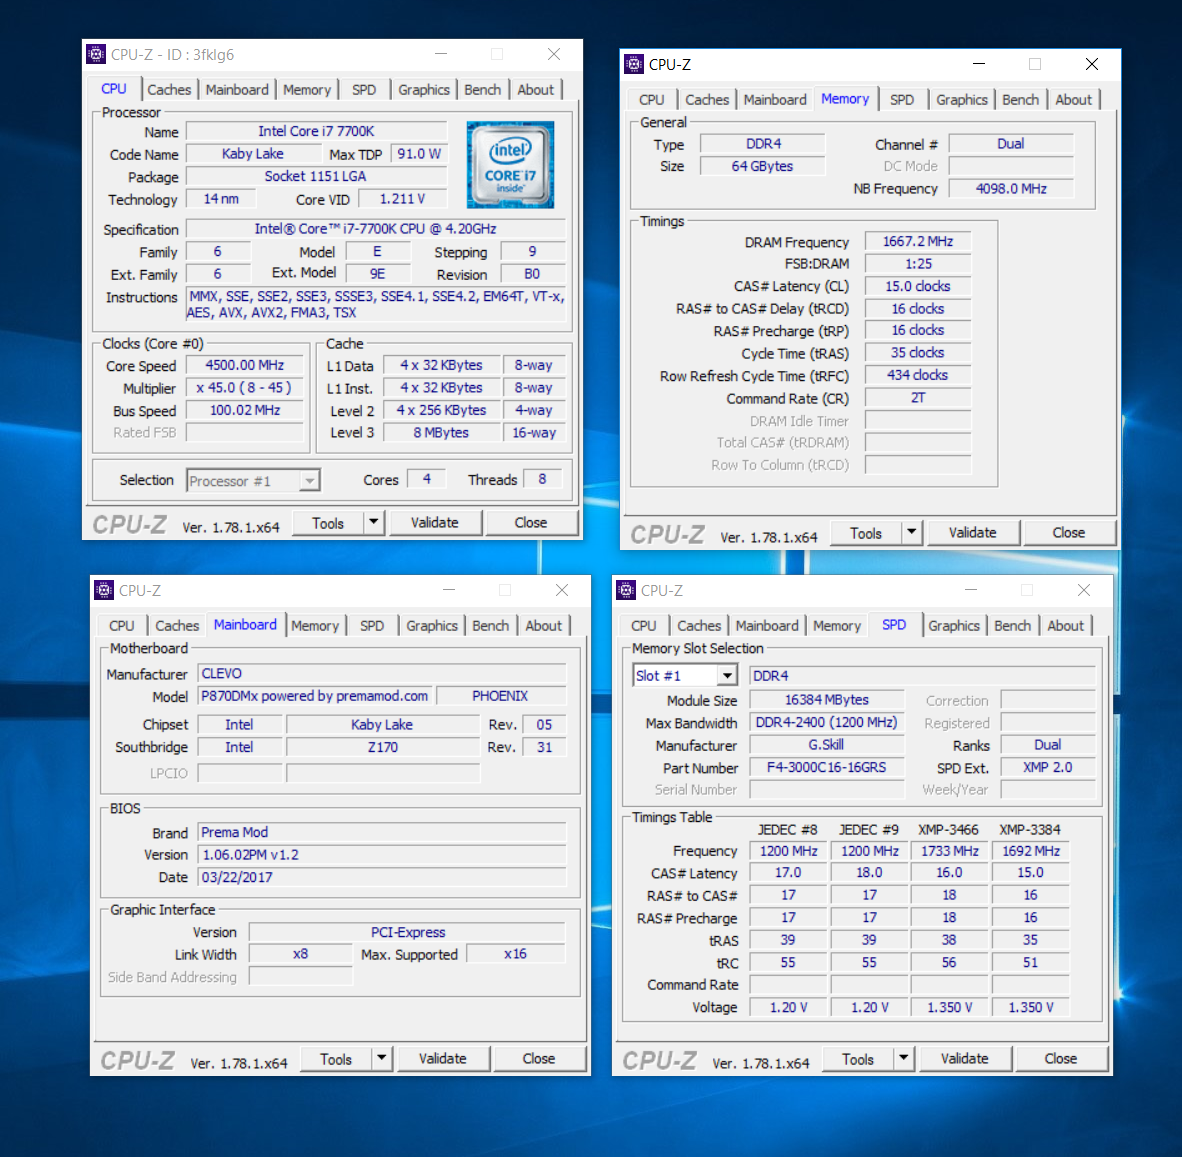Viewport: 1182px width, 1157px height.
Task: Click the G.Skill manufacturer value
Action: (827, 745)
